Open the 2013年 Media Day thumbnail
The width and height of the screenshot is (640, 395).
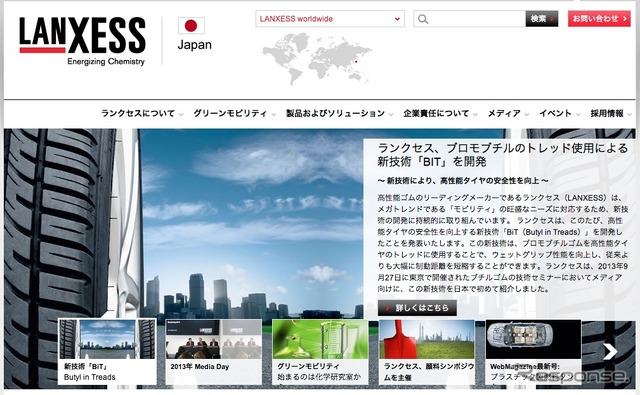coord(213,351)
